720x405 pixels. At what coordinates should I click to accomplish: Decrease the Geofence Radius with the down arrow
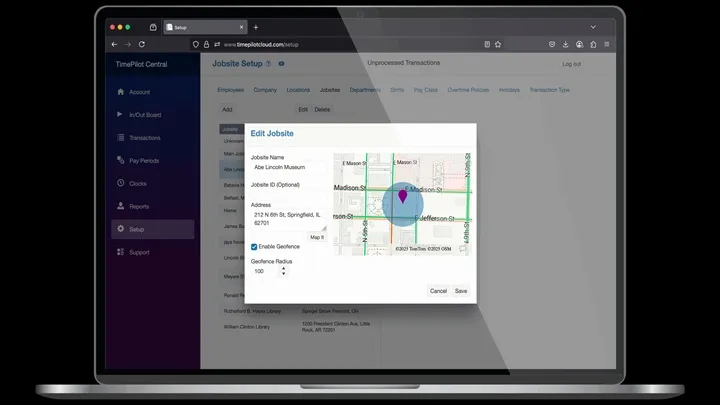tap(283, 274)
